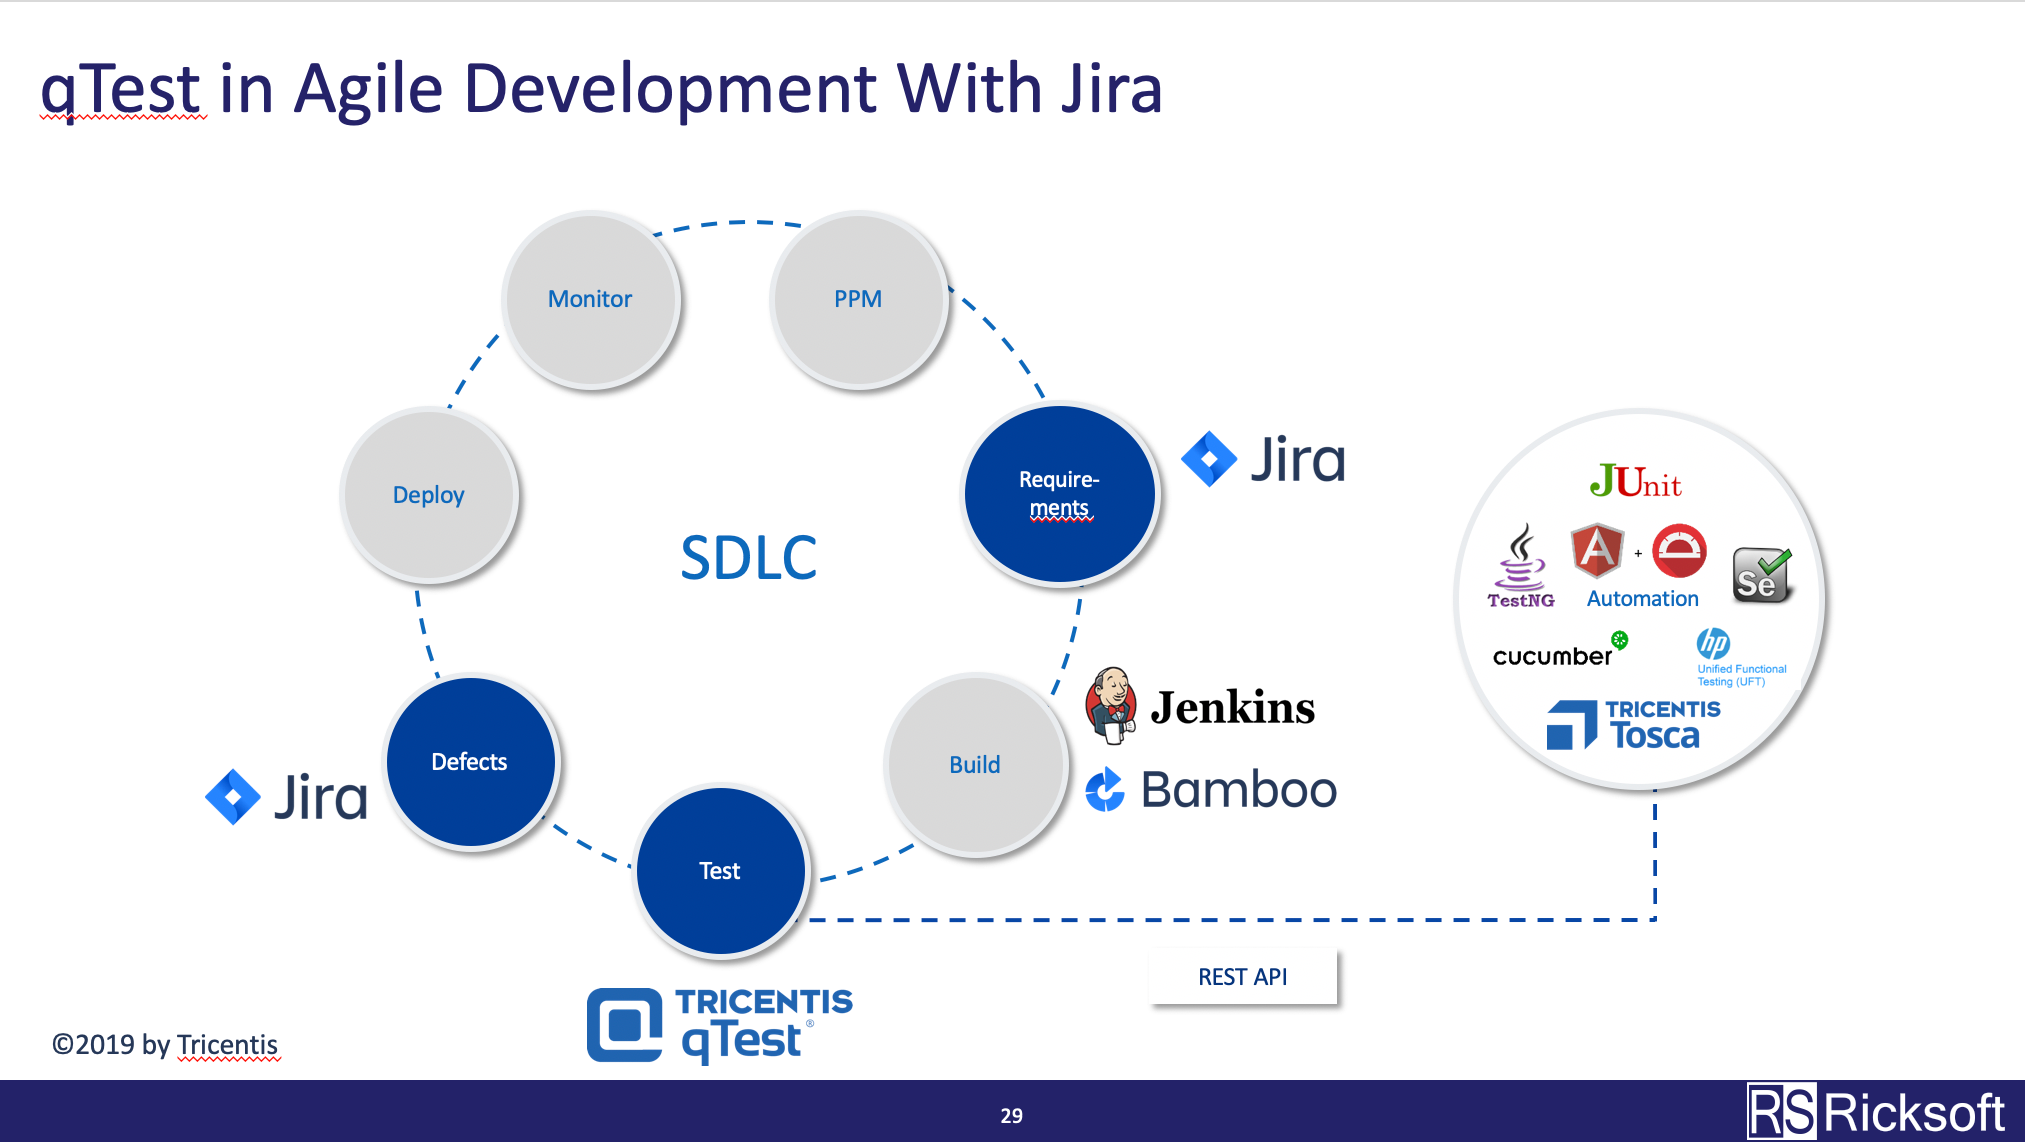Select the Build circle
The height and width of the screenshot is (1142, 2025).
pyautogui.click(x=975, y=765)
